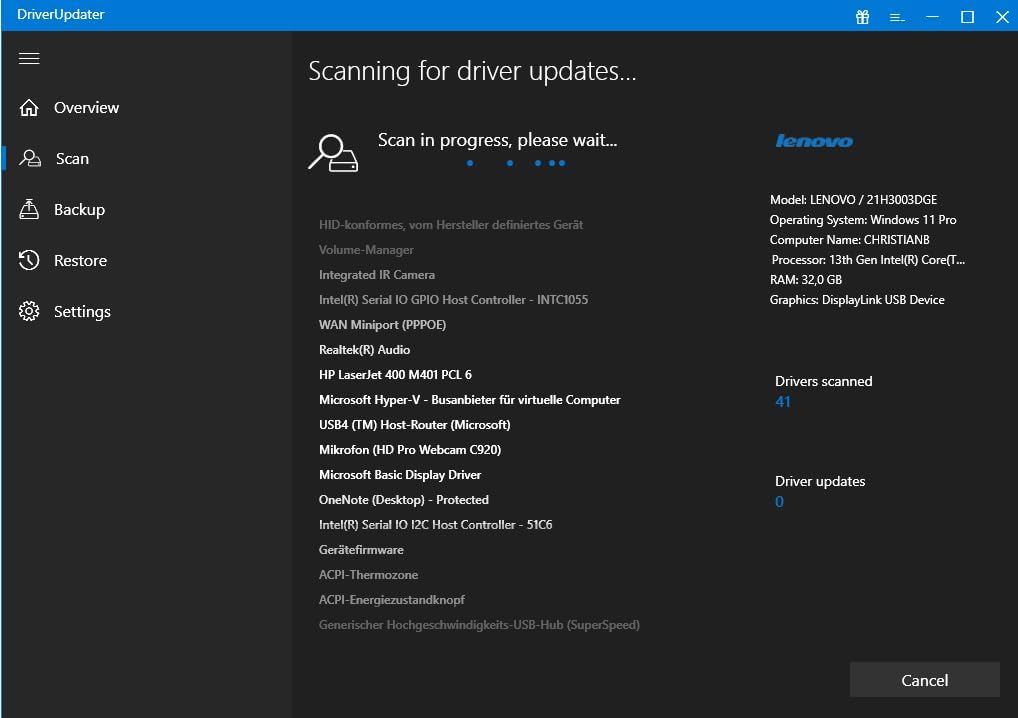The image size is (1018, 718).
Task: Click the Restore clock icon
Action: click(29, 260)
